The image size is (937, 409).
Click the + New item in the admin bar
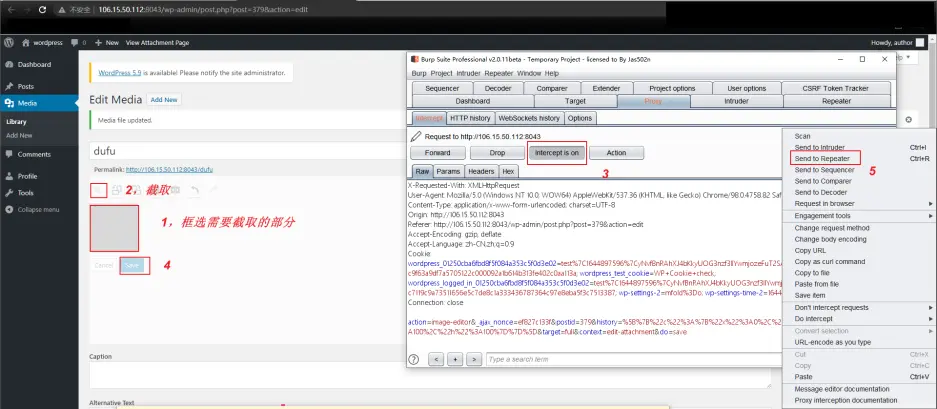(x=108, y=42)
